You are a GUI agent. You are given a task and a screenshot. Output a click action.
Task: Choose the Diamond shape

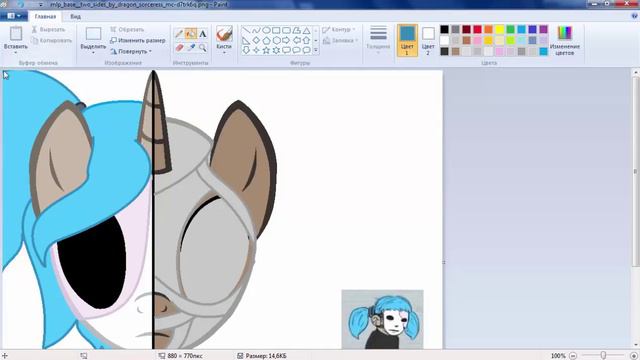tap(256, 40)
